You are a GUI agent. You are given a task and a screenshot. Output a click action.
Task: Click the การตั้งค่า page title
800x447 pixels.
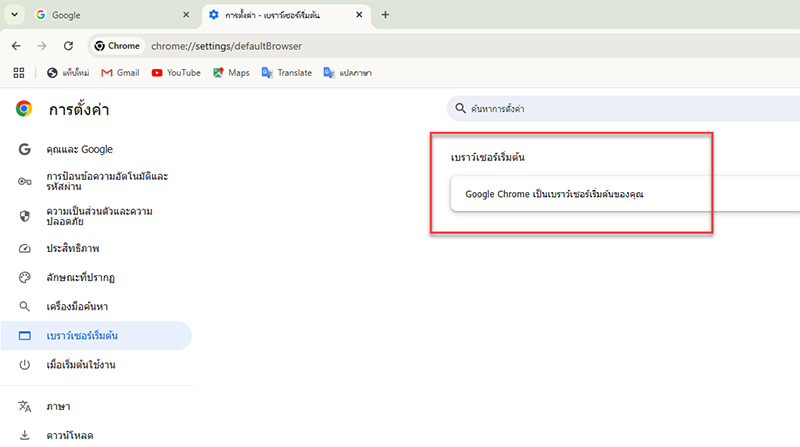(79, 109)
